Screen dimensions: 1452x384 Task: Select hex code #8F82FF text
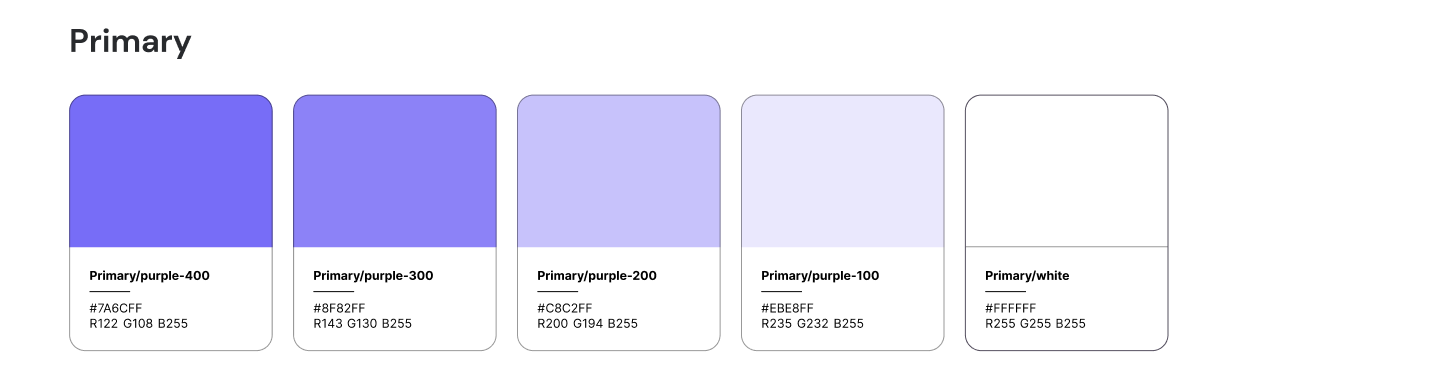[x=340, y=308]
